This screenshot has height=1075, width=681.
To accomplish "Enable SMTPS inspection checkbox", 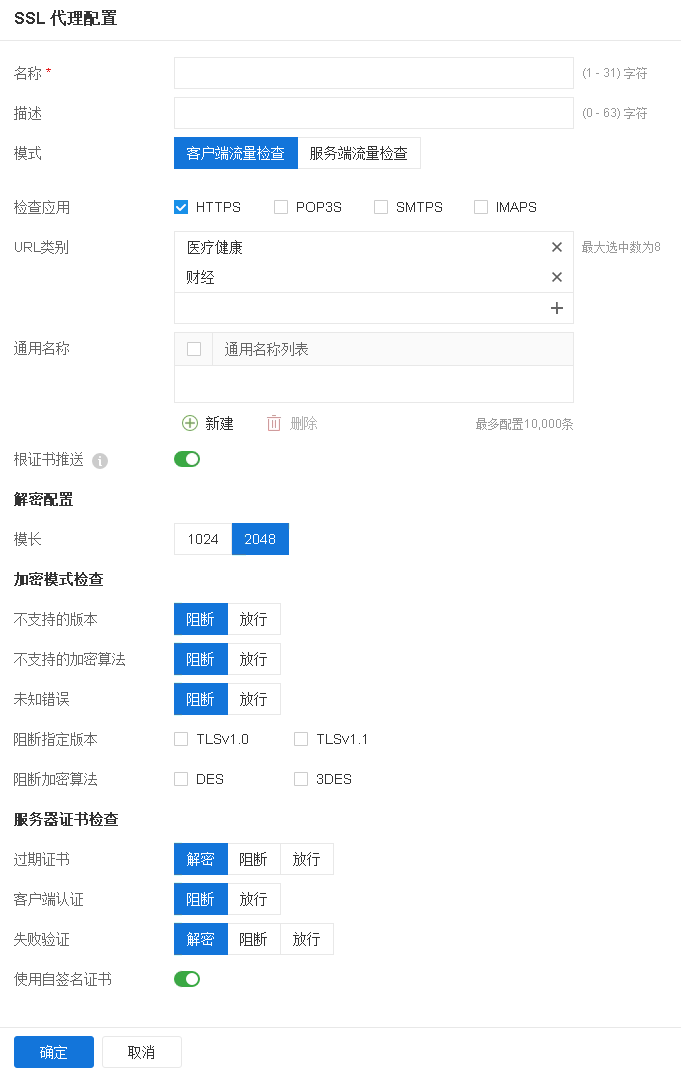I will click(381, 207).
